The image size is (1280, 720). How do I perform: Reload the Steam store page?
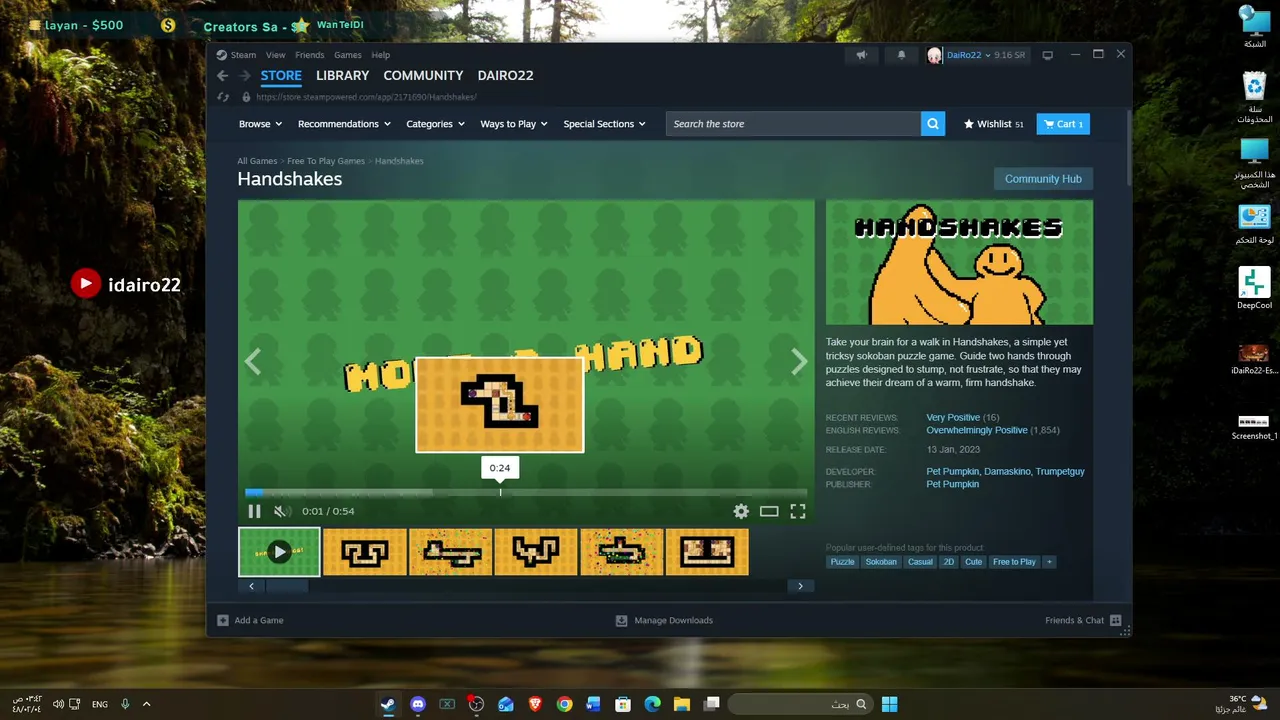[223, 97]
